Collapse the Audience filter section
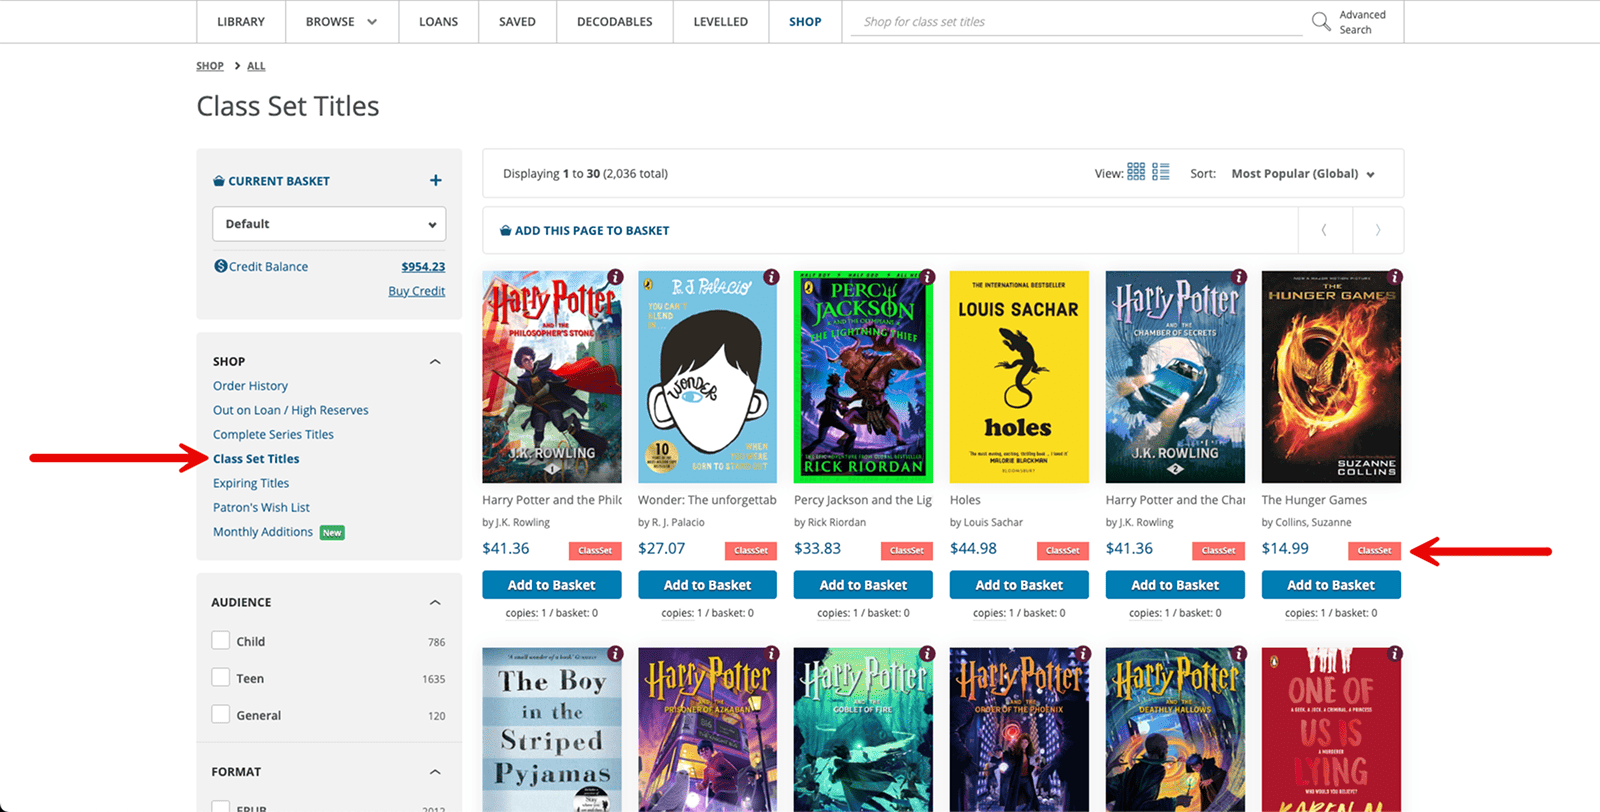 [x=435, y=602]
